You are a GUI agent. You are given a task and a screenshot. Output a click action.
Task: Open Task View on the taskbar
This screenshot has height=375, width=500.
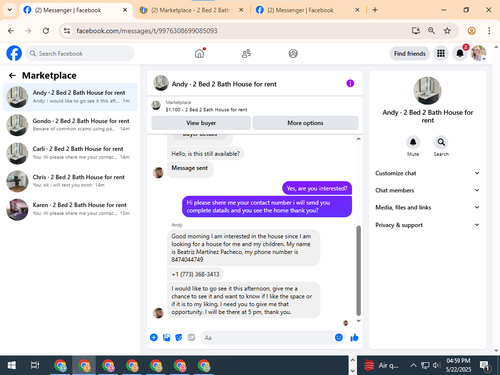click(x=35, y=365)
